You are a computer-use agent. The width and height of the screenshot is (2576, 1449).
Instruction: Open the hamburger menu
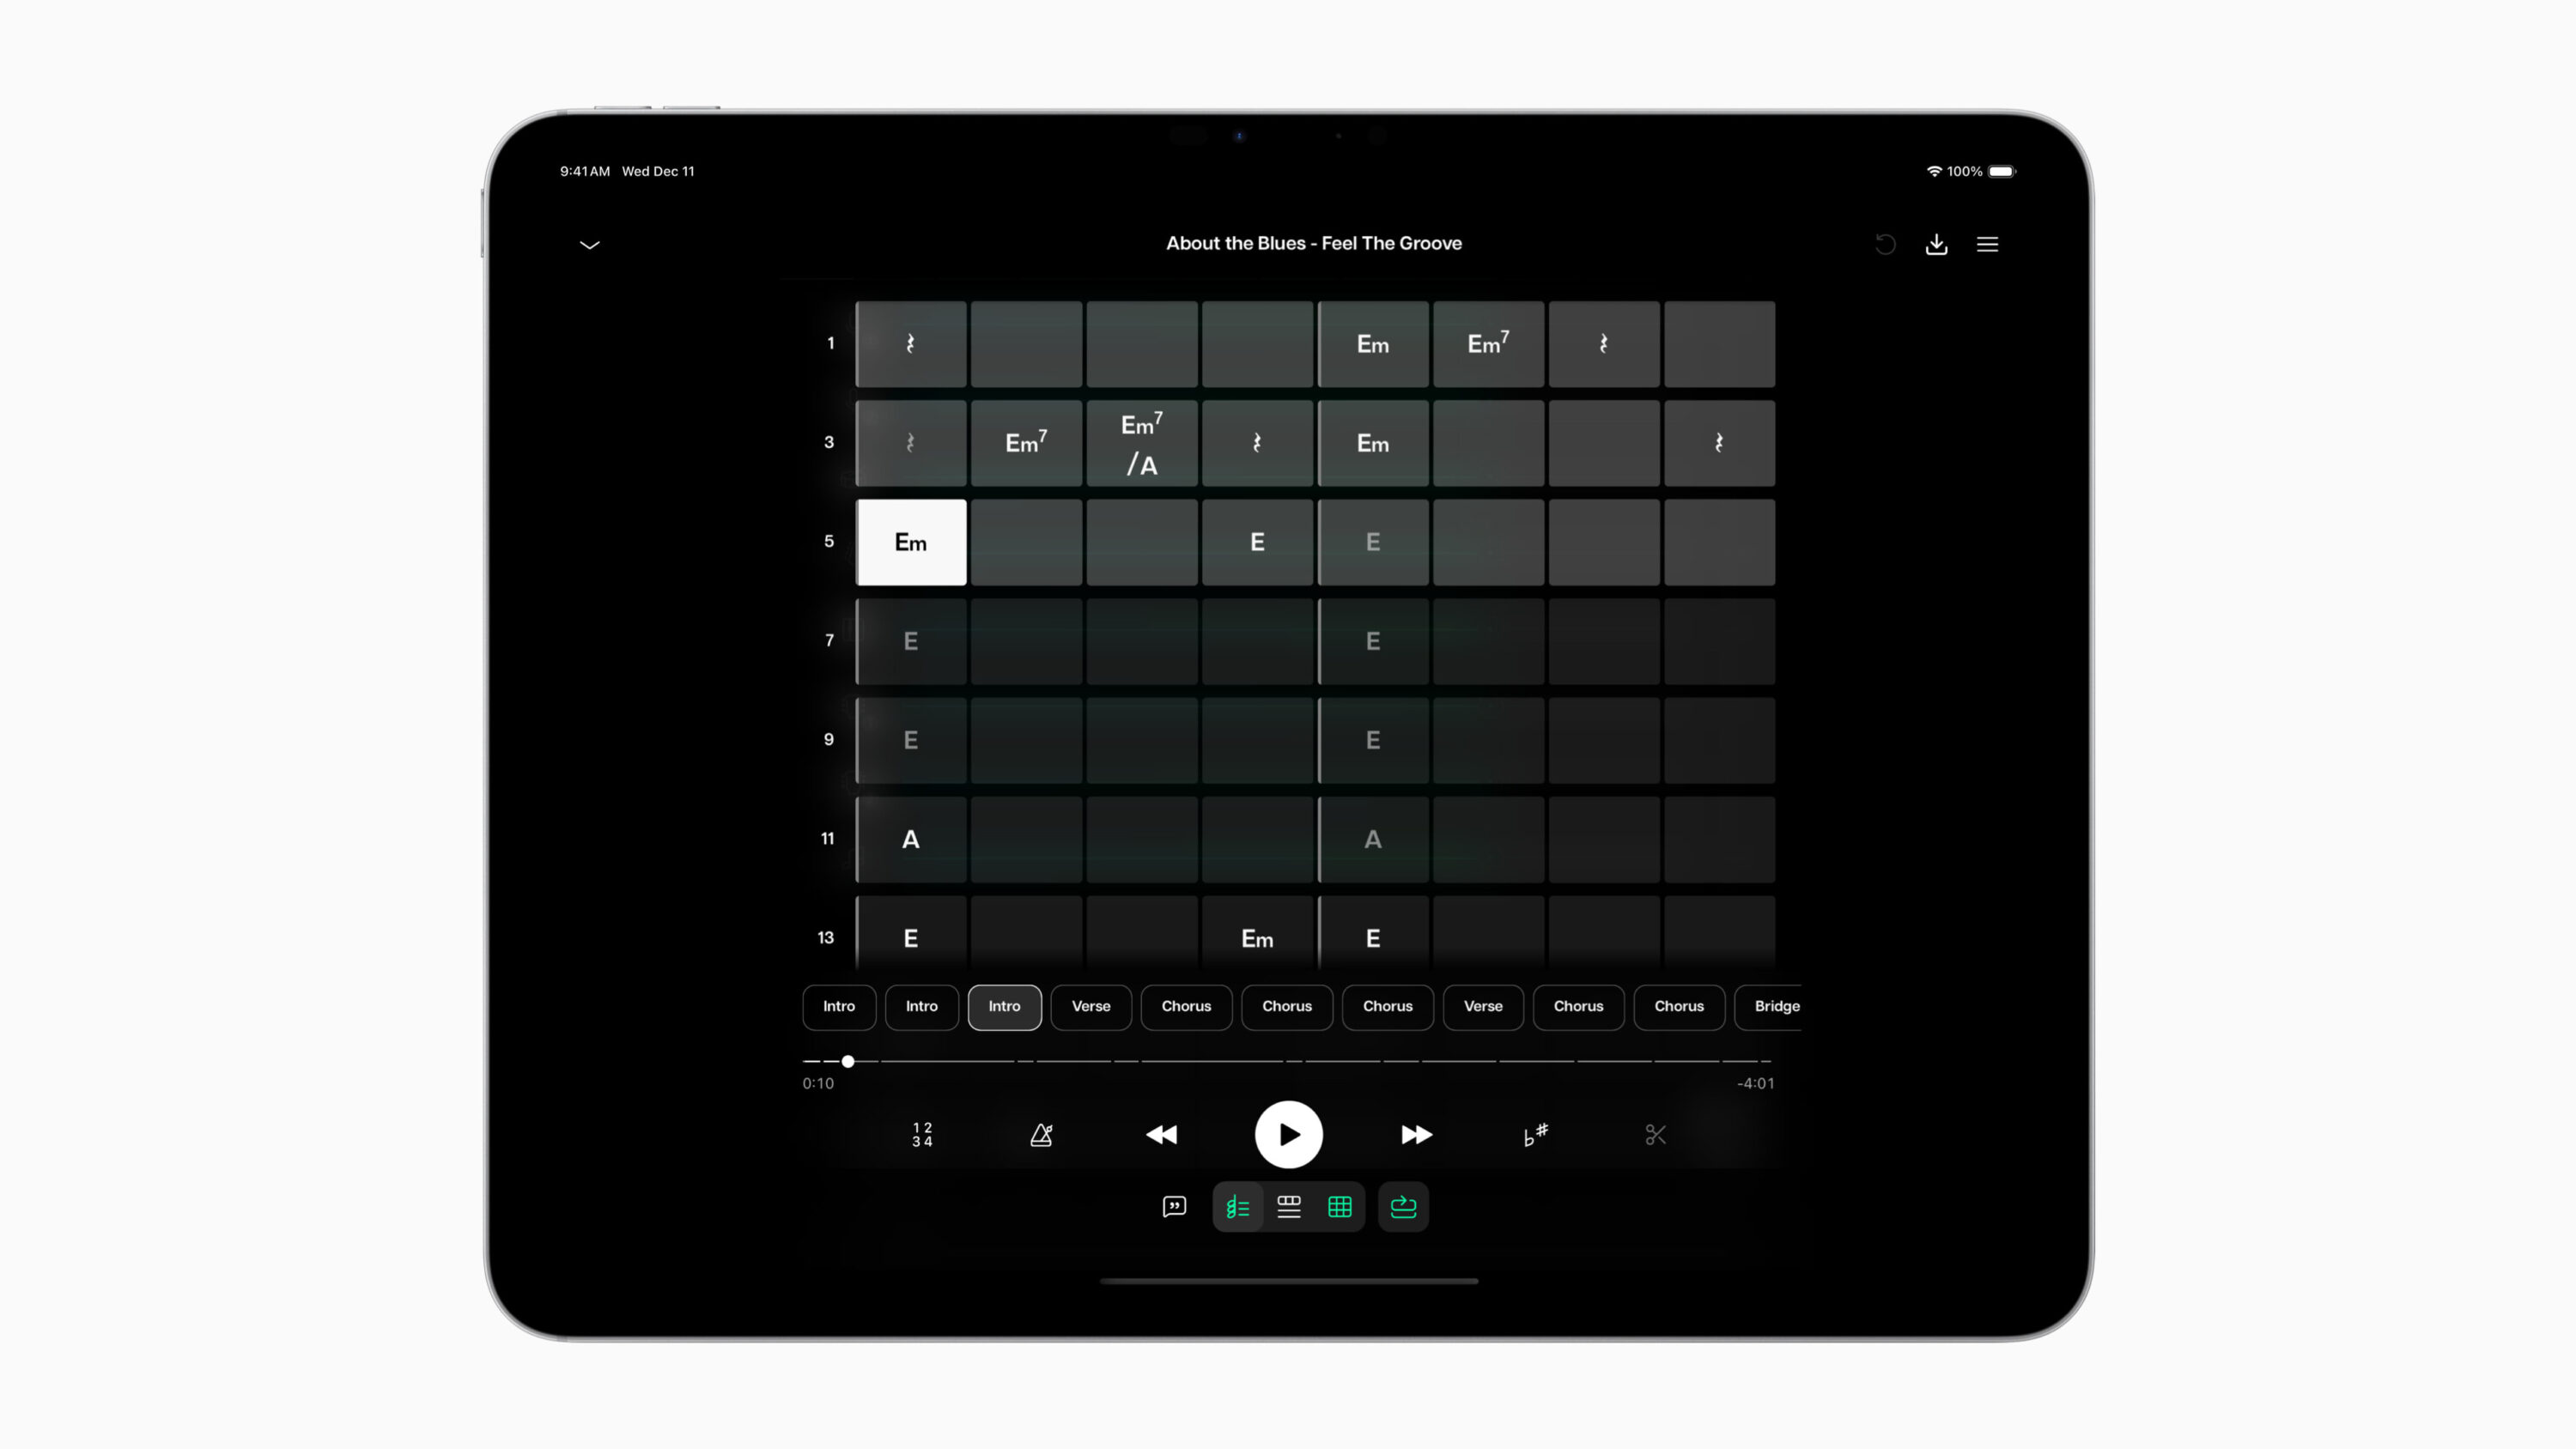point(1987,244)
